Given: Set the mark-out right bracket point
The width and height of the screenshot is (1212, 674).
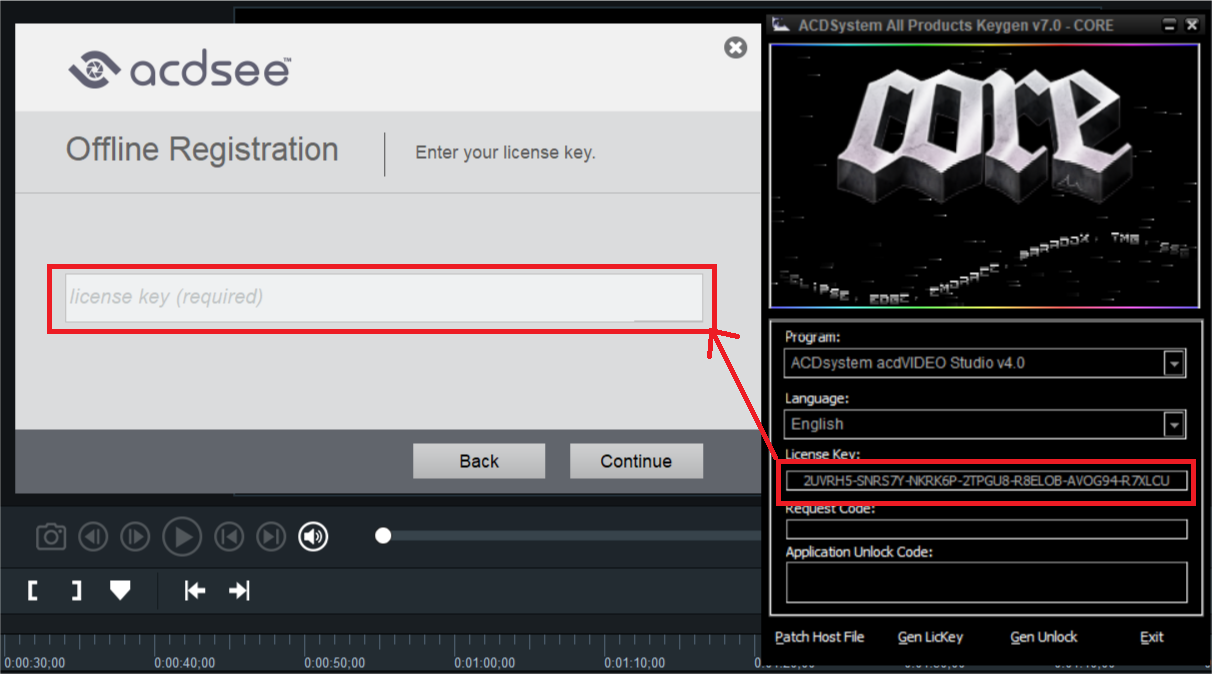Looking at the screenshot, I should 76,591.
